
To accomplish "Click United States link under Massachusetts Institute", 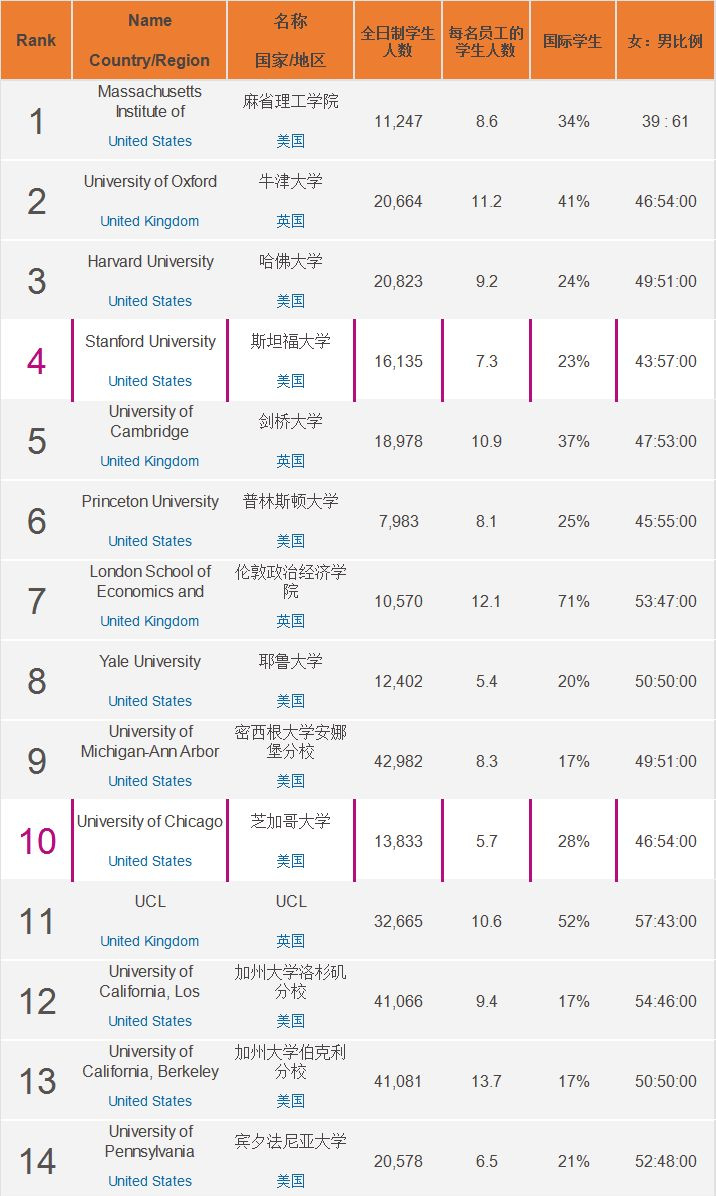I will 150,141.
